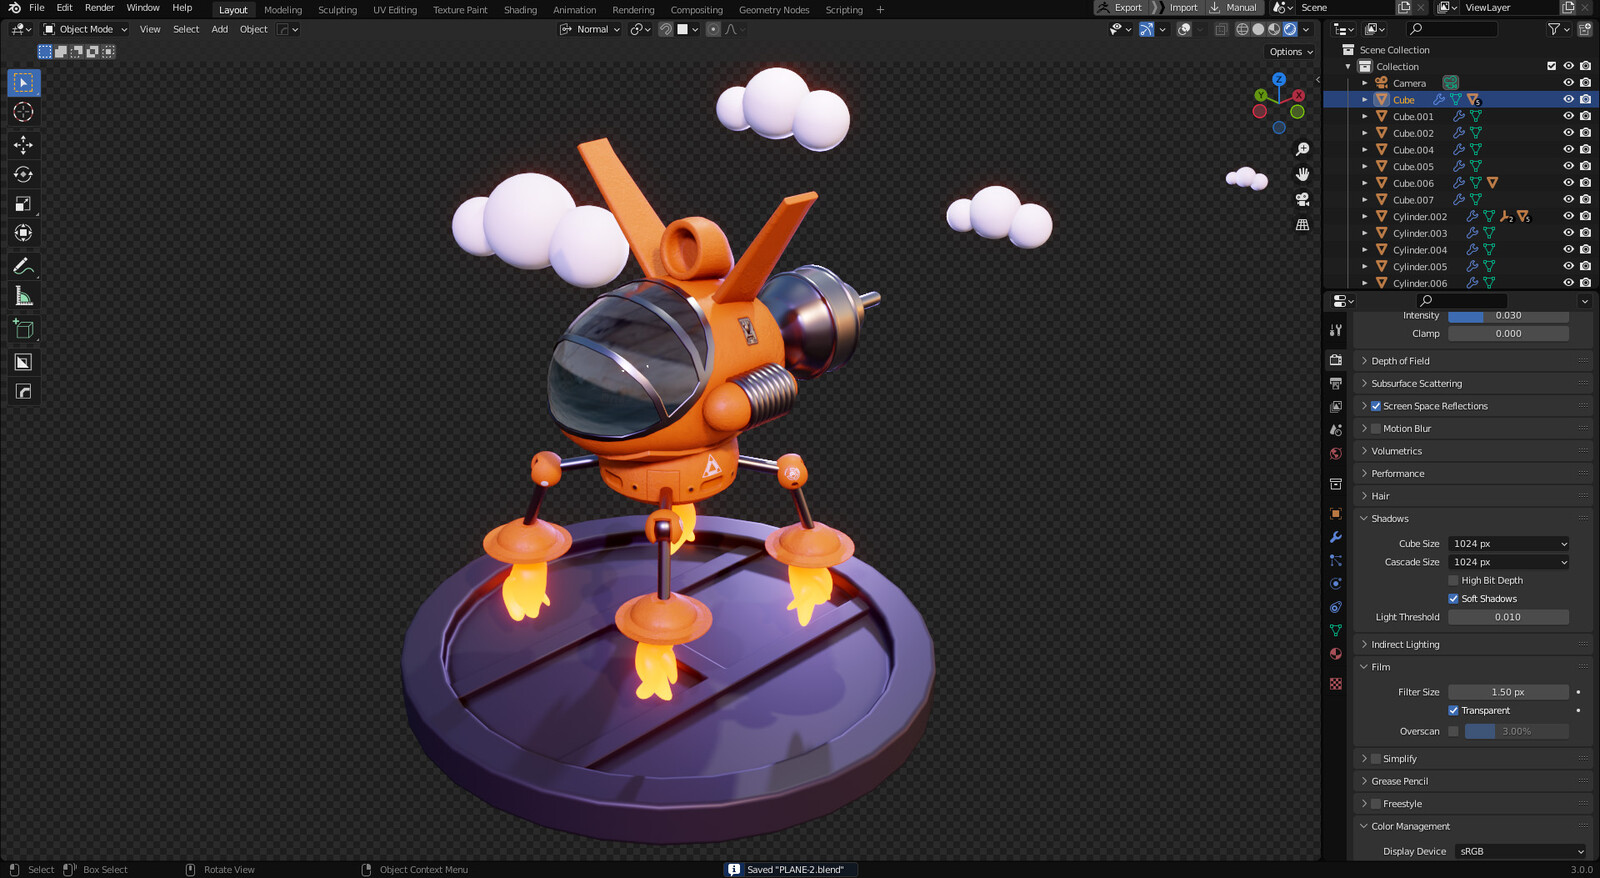Viewport: 1600px width, 878px height.
Task: Open the Modifier properties wrench icon
Action: (x=1336, y=537)
